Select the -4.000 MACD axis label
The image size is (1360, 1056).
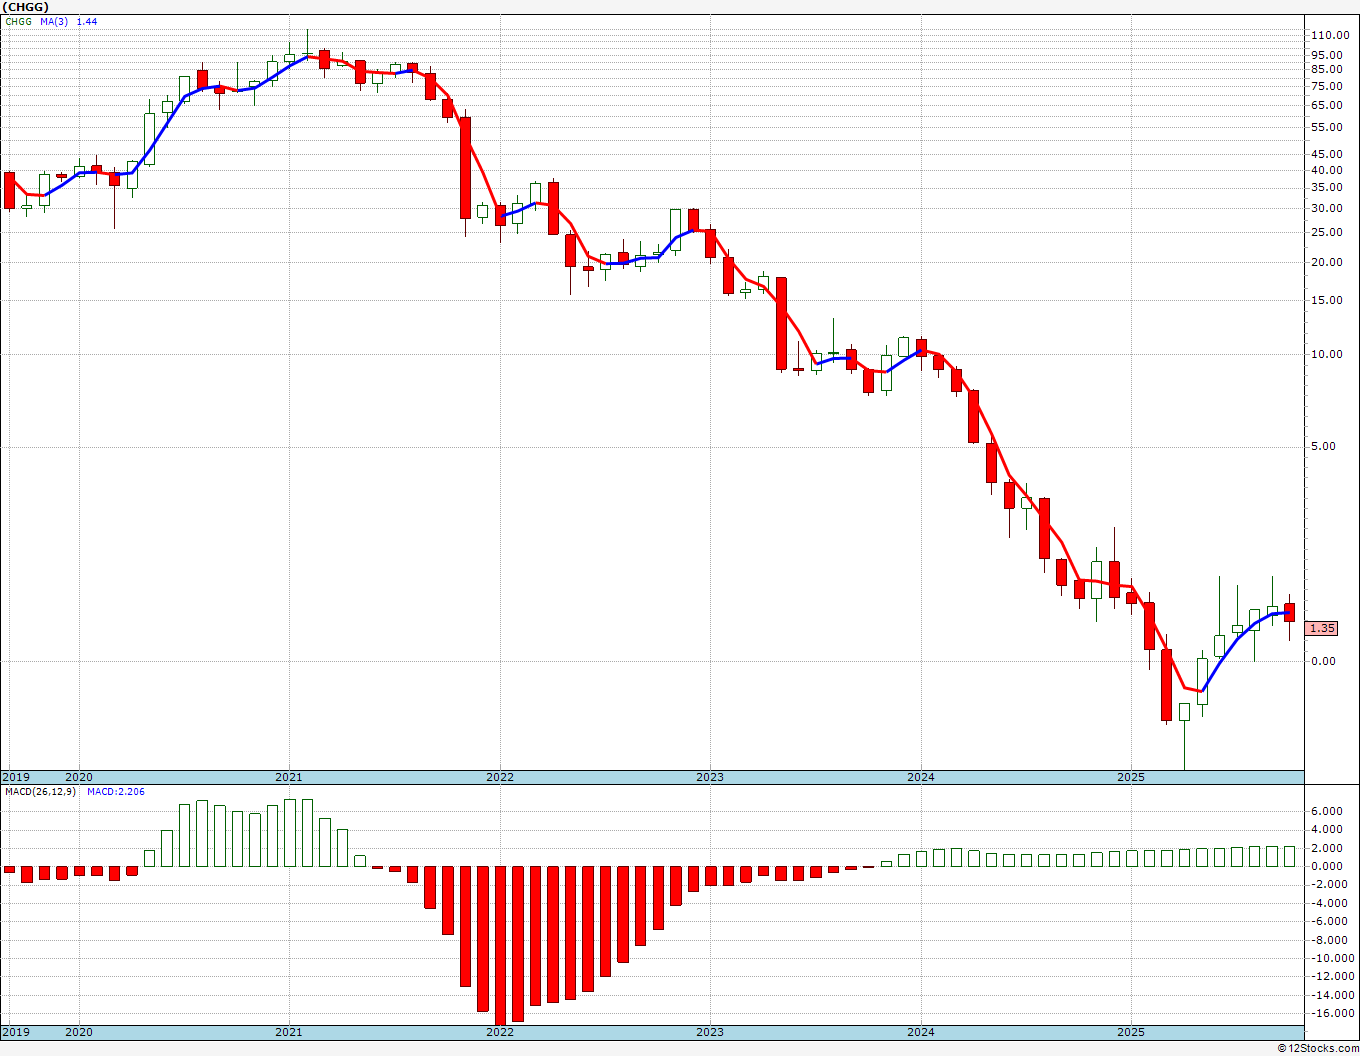click(1328, 903)
